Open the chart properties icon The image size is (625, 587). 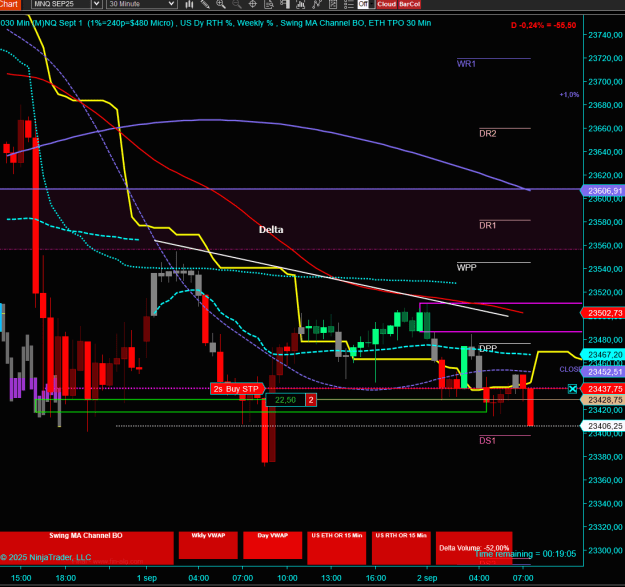[333, 4]
